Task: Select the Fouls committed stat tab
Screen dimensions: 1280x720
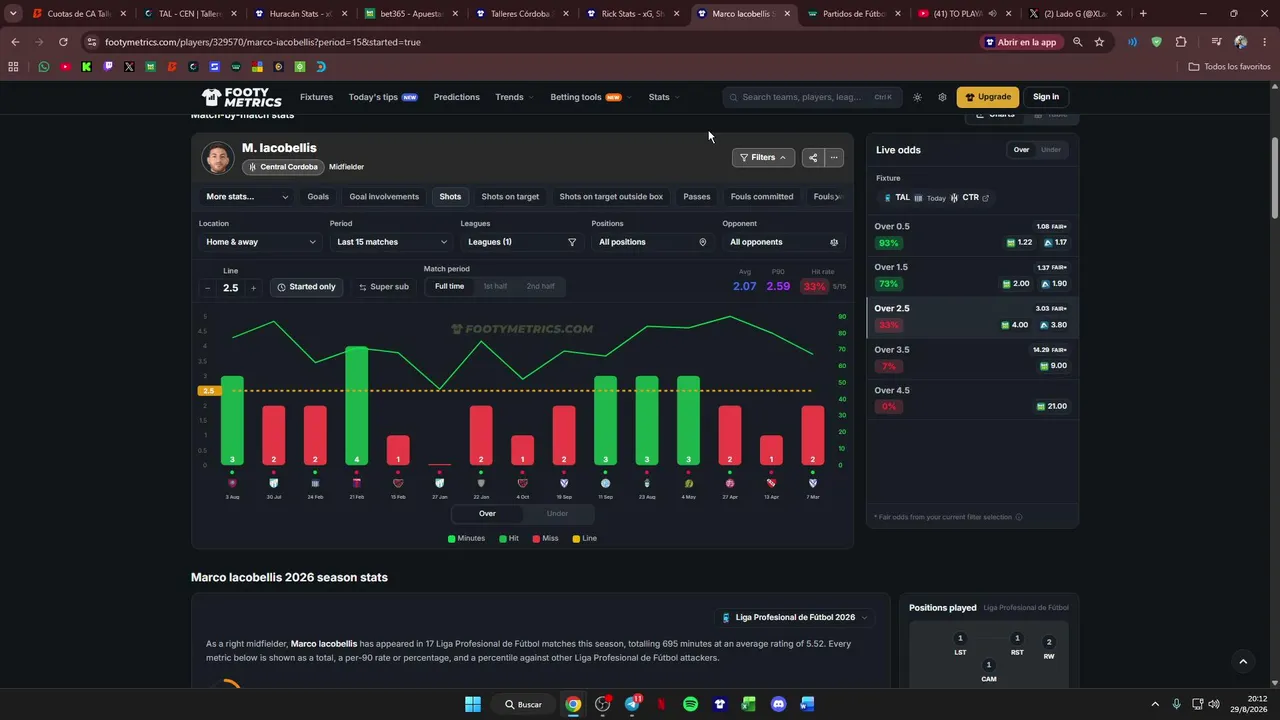Action: pos(762,197)
